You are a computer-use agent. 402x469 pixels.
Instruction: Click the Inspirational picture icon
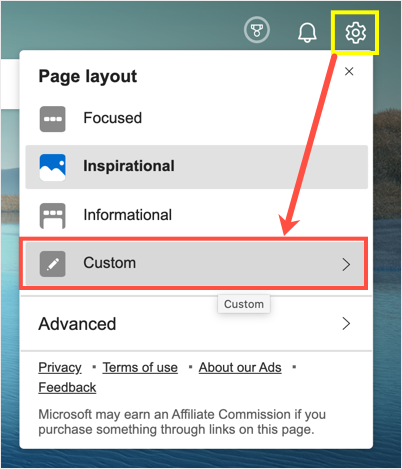(53, 167)
